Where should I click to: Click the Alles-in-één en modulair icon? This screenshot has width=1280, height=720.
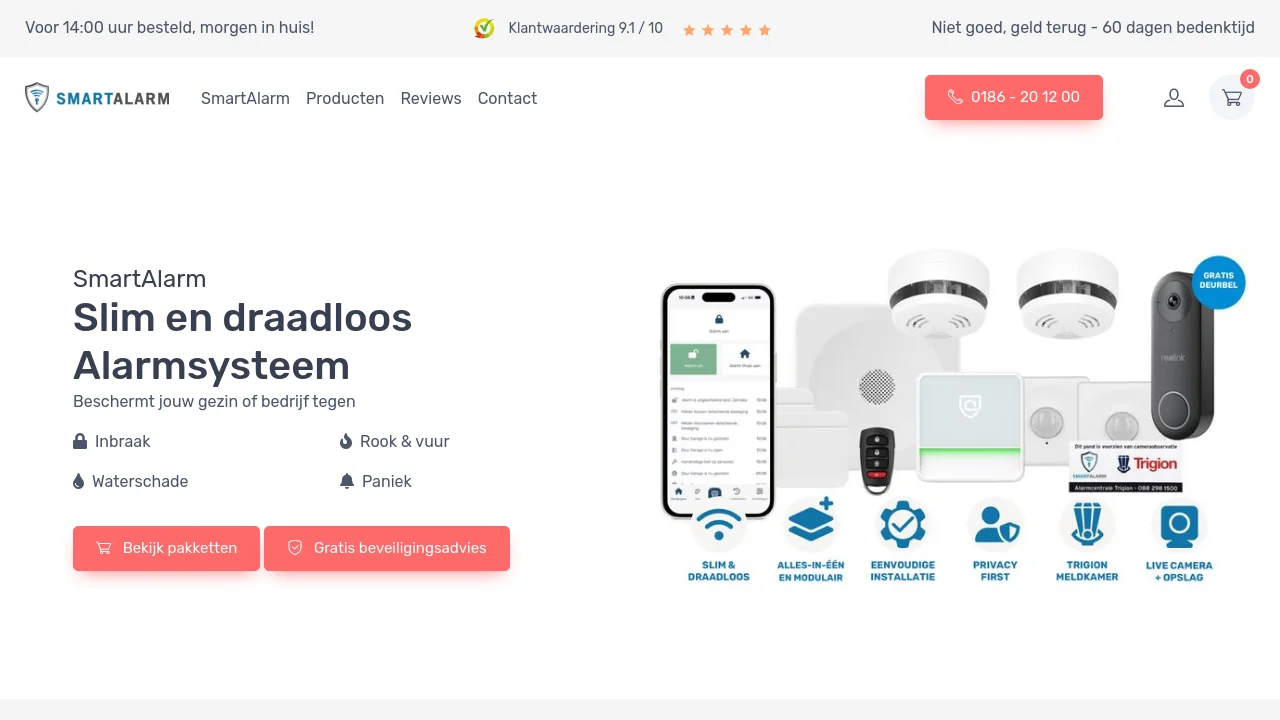tap(810, 523)
